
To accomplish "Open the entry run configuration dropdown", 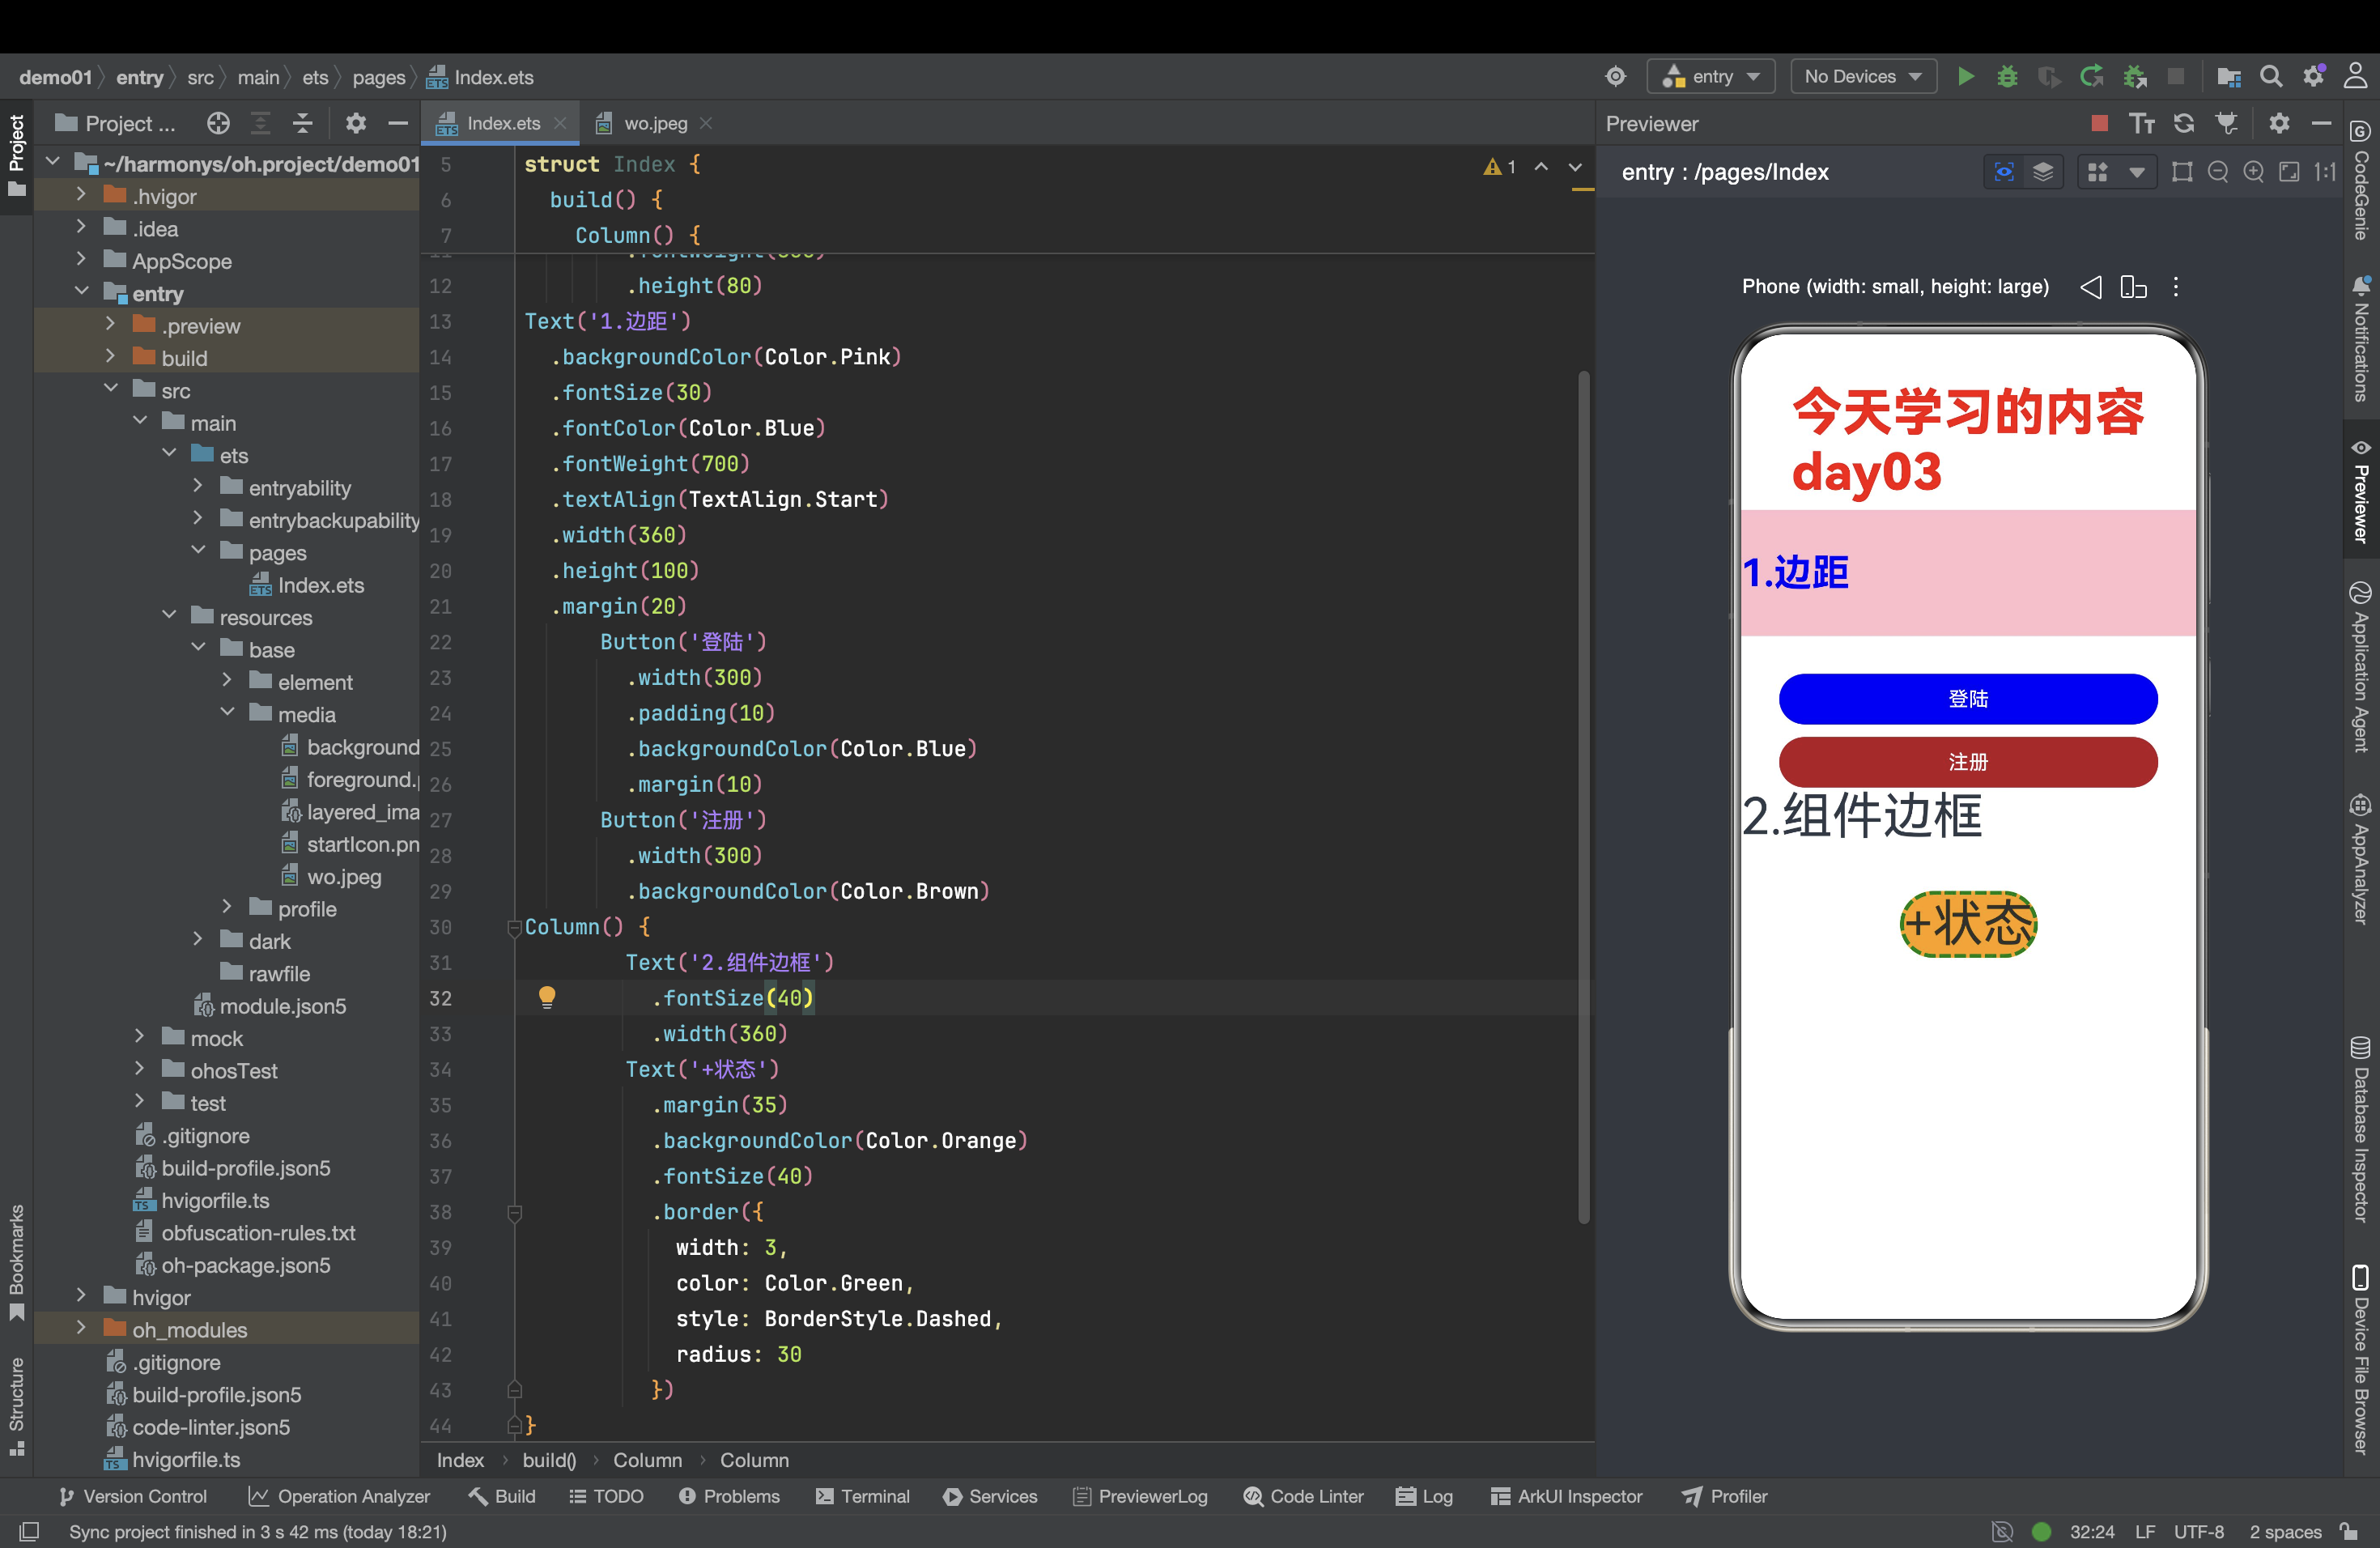I will 1710,77.
